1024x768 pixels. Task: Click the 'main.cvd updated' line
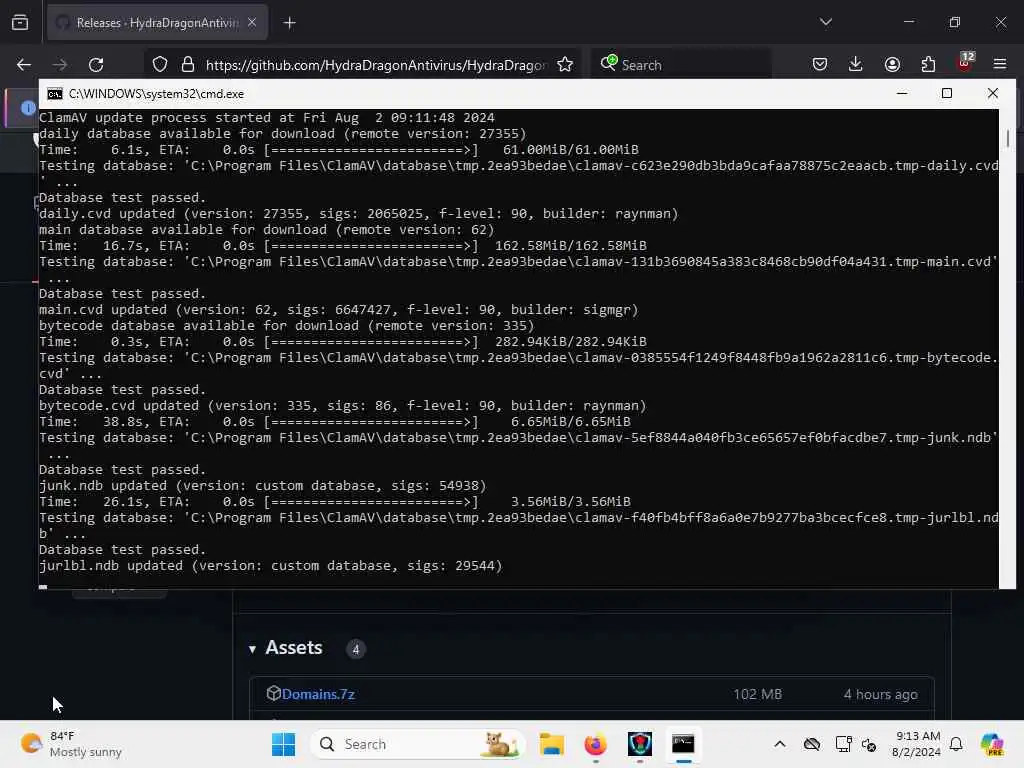click(x=338, y=310)
